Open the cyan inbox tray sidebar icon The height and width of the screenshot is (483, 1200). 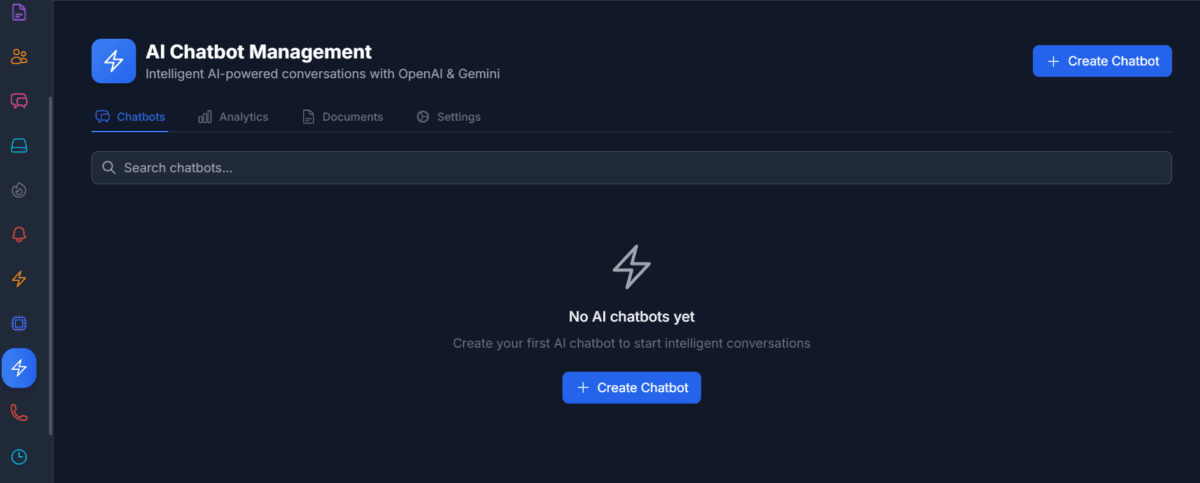click(x=19, y=146)
